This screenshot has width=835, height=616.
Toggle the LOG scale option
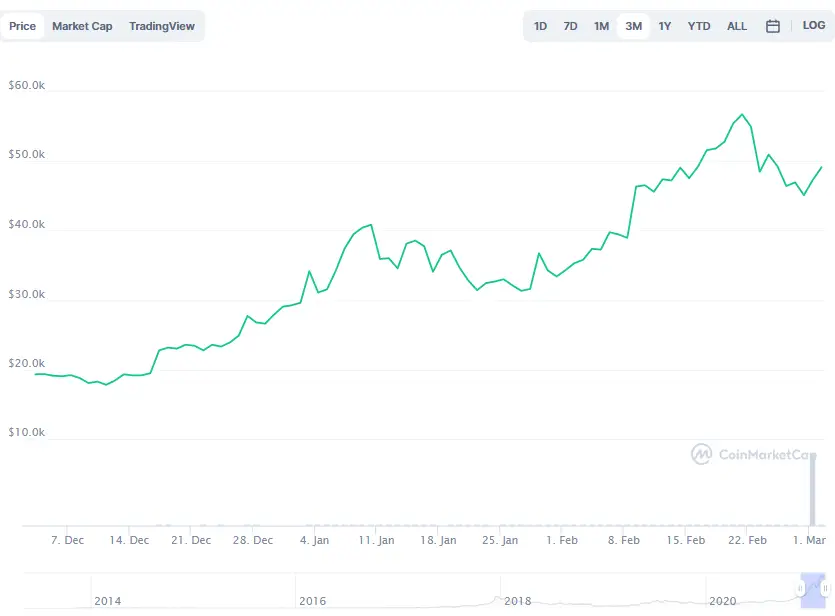[x=814, y=26]
